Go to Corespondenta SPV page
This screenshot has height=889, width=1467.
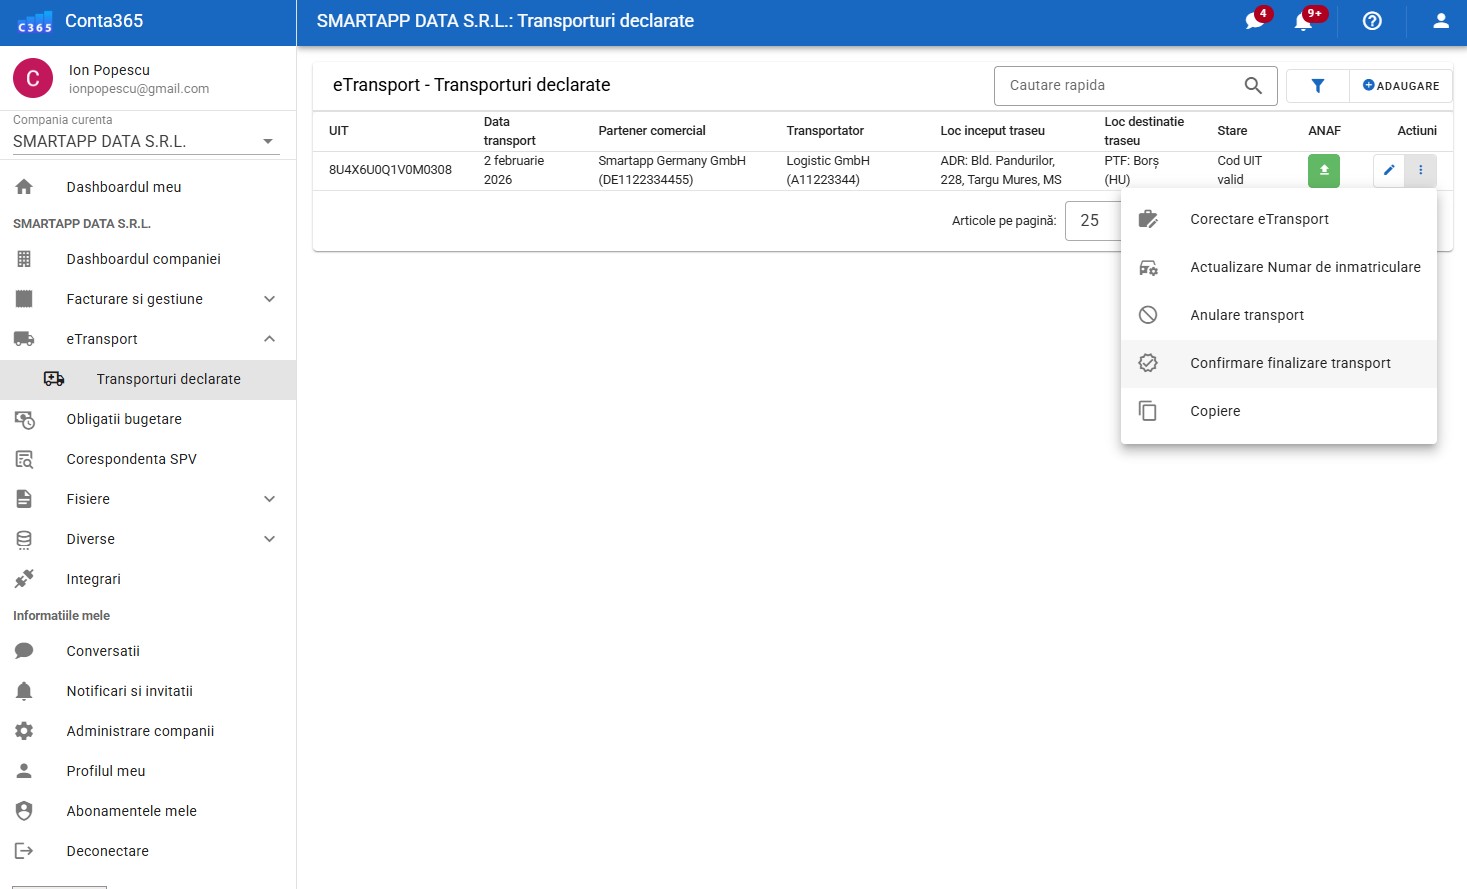131,459
